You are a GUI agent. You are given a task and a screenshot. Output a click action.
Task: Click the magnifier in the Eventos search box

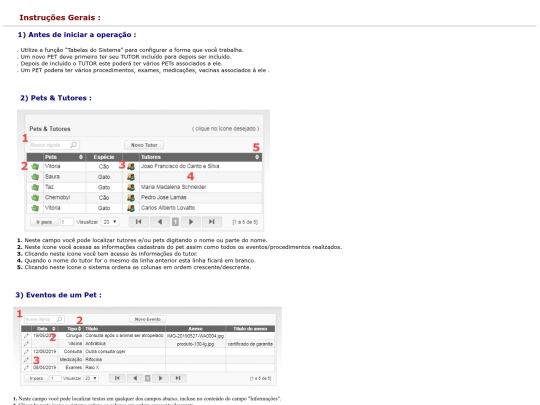[x=59, y=319]
